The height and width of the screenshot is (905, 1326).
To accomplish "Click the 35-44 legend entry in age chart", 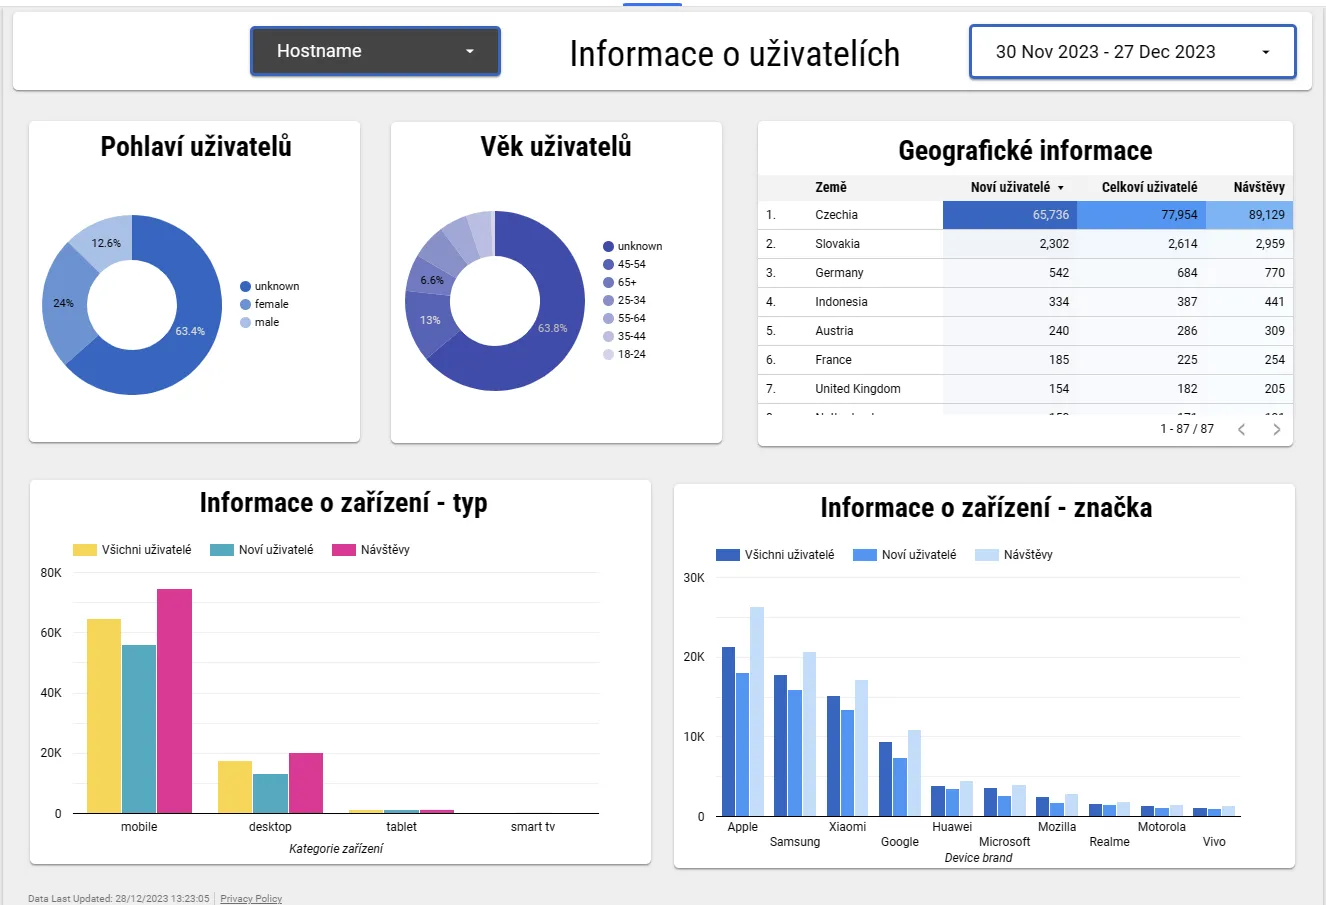I will pos(625,336).
